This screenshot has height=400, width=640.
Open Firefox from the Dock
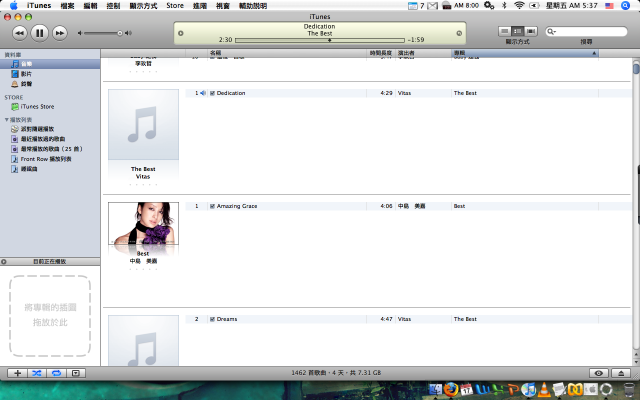click(x=451, y=389)
